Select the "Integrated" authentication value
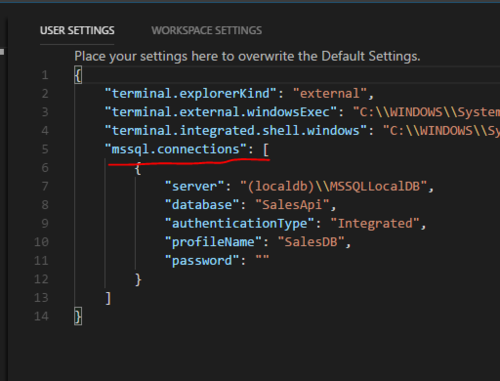Viewport: 500px width, 381px height. 375,224
